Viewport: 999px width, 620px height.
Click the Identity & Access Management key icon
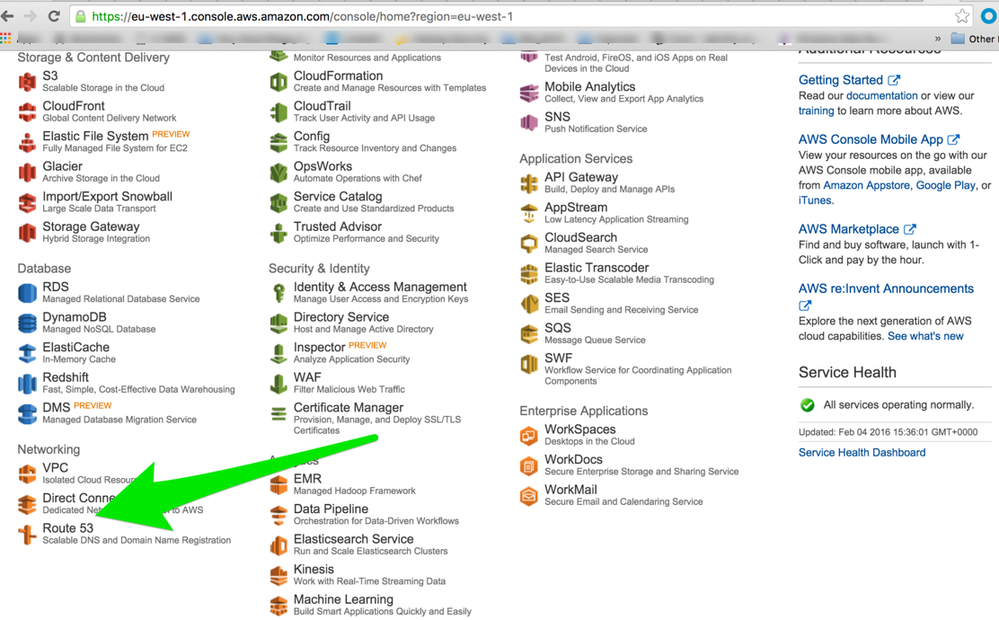(278, 292)
